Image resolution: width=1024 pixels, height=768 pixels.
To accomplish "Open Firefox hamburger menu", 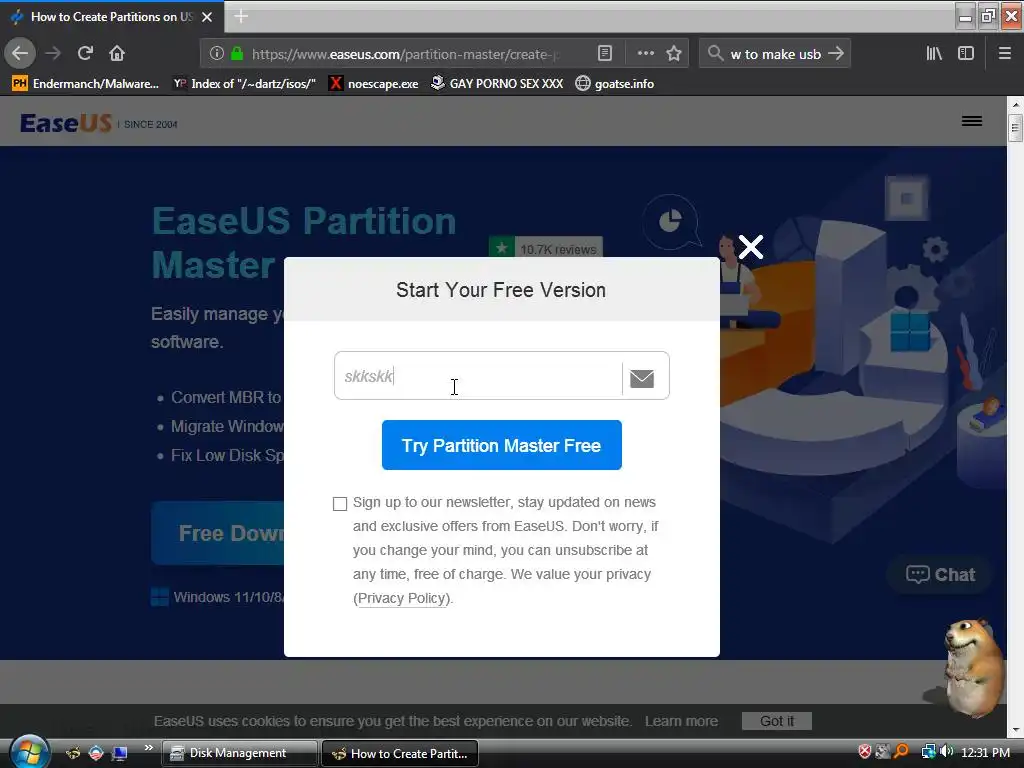I will click(x=1005, y=54).
